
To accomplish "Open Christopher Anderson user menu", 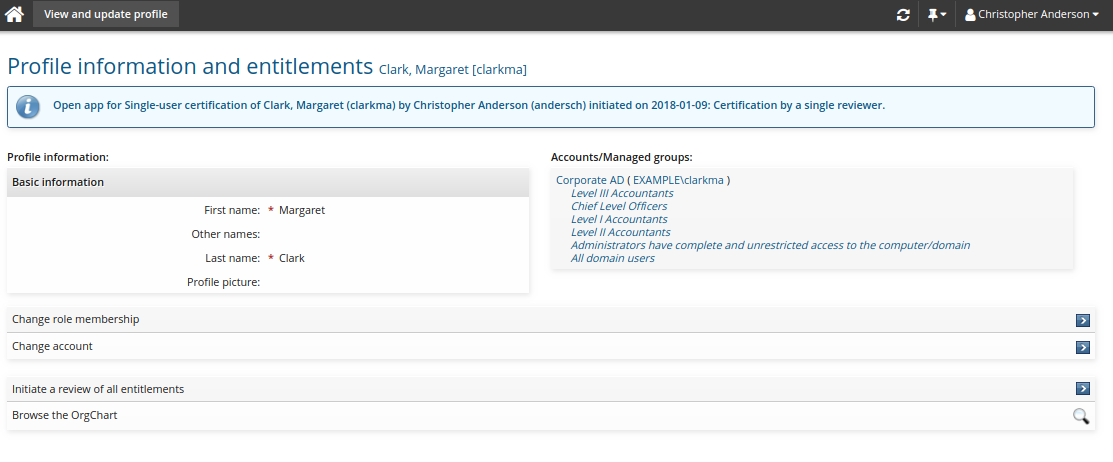I will [1032, 15].
